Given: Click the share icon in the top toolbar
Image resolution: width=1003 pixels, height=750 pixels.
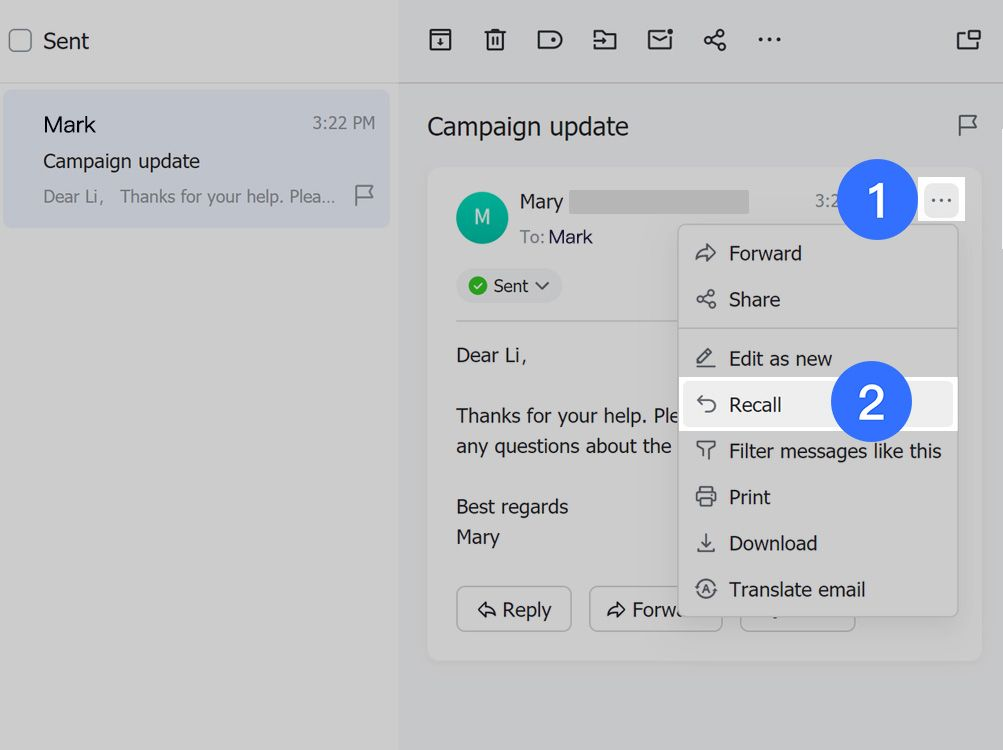Looking at the screenshot, I should (714, 40).
